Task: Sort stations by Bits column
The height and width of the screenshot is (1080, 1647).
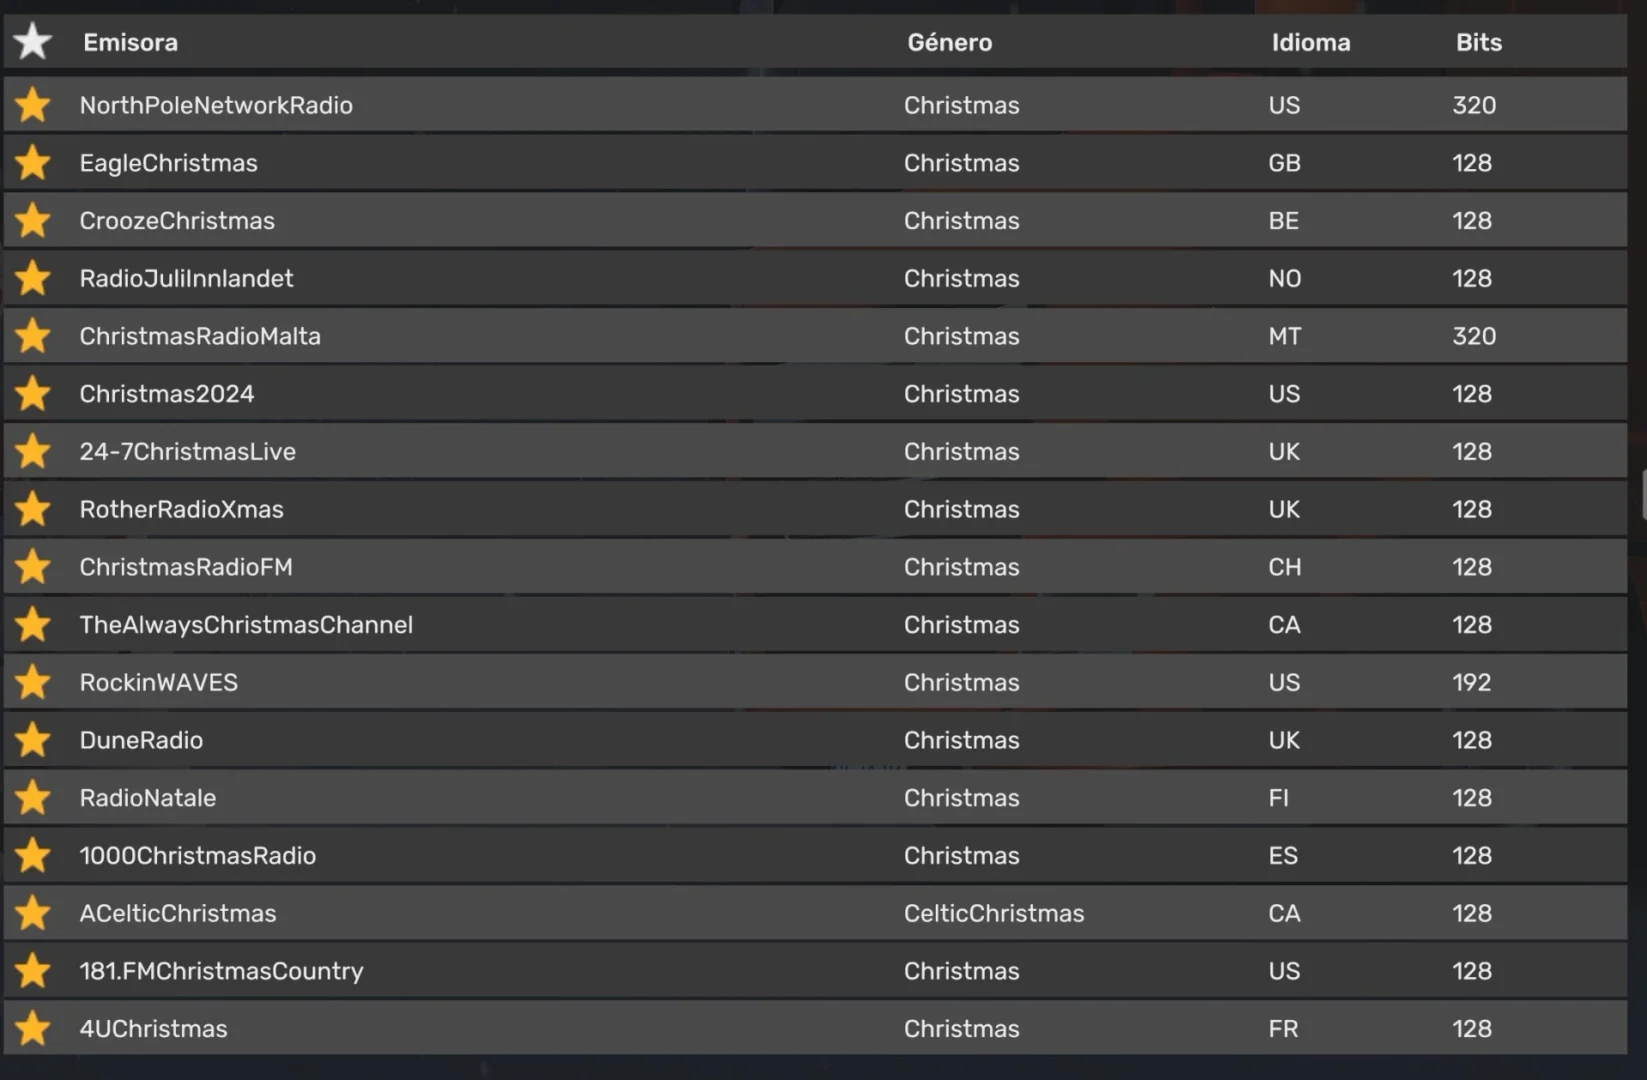Action: pos(1478,43)
